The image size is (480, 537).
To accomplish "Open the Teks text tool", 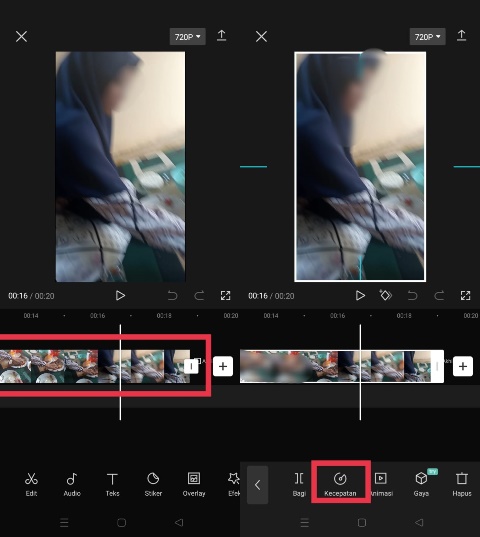I will coord(112,484).
